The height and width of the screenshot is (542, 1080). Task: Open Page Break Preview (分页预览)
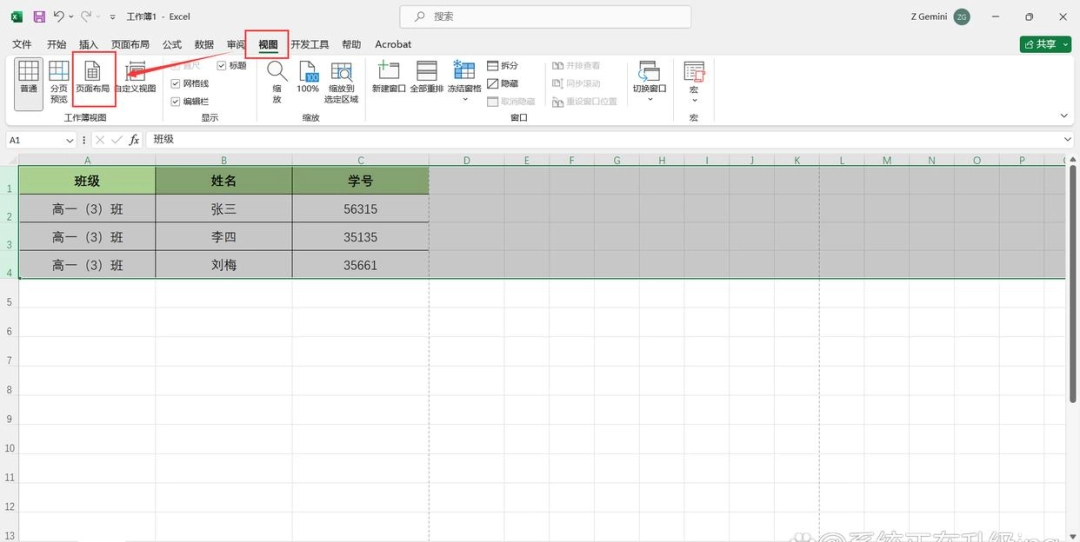pos(59,81)
